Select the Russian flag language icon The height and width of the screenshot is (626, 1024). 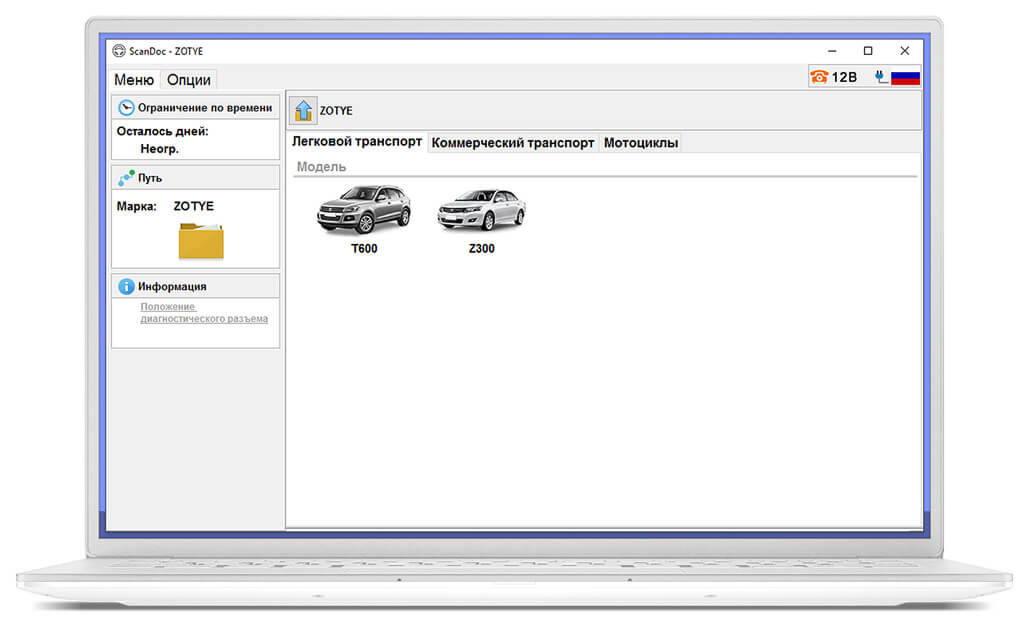coord(906,78)
